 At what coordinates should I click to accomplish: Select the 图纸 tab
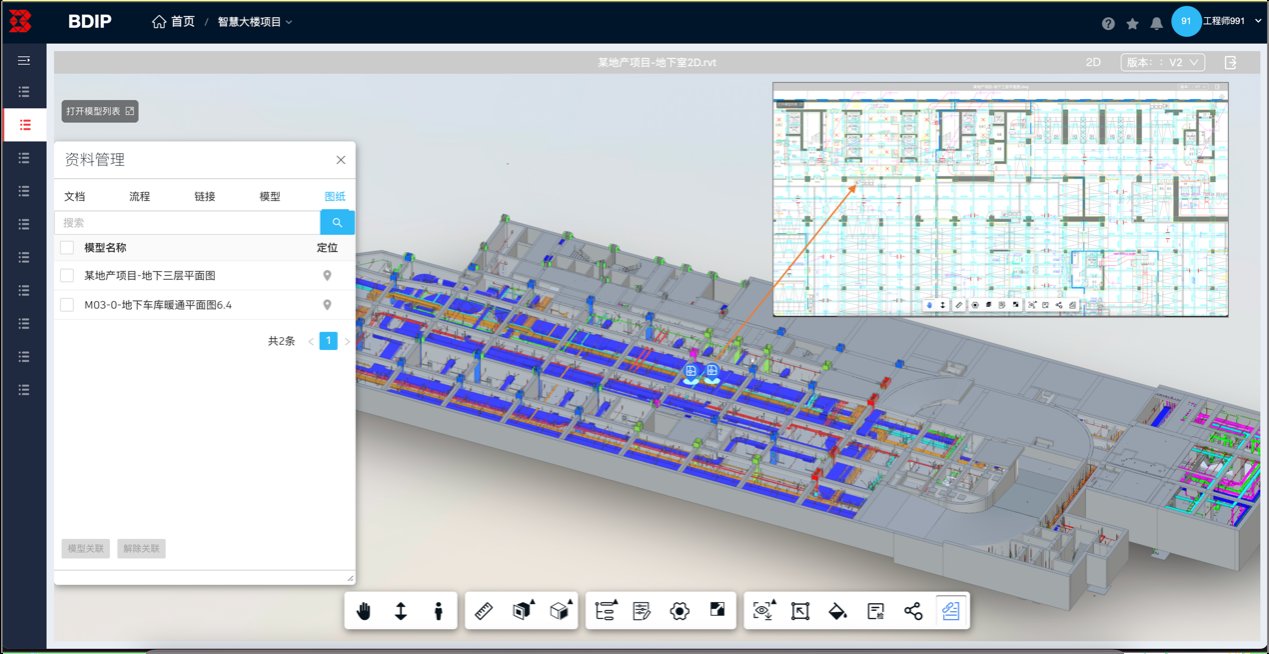tap(335, 197)
